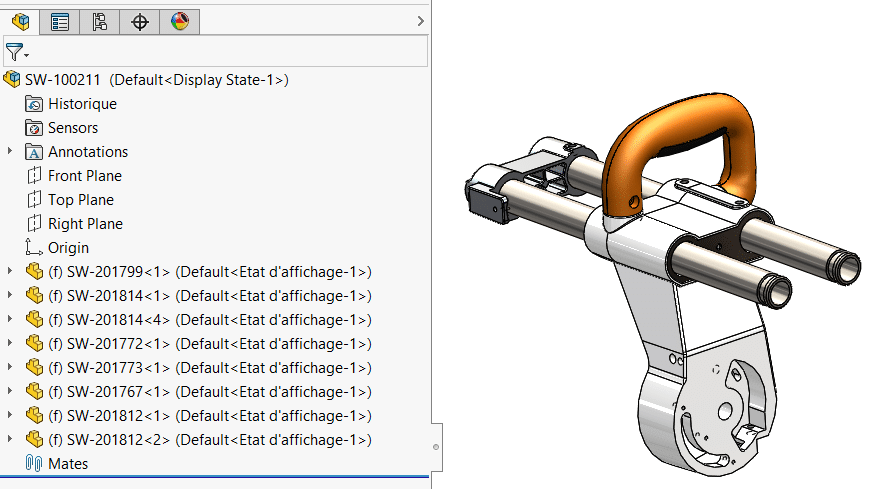Click the panel splitter handle at the tree edge
Viewport: 873px width, 489px height.
tap(436, 447)
